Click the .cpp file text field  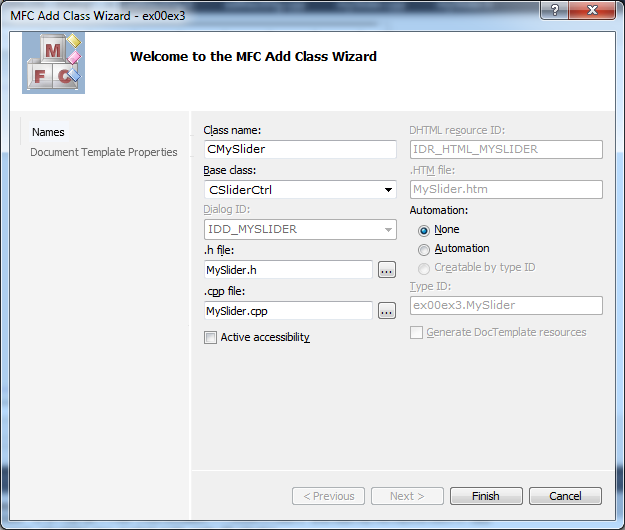288,311
